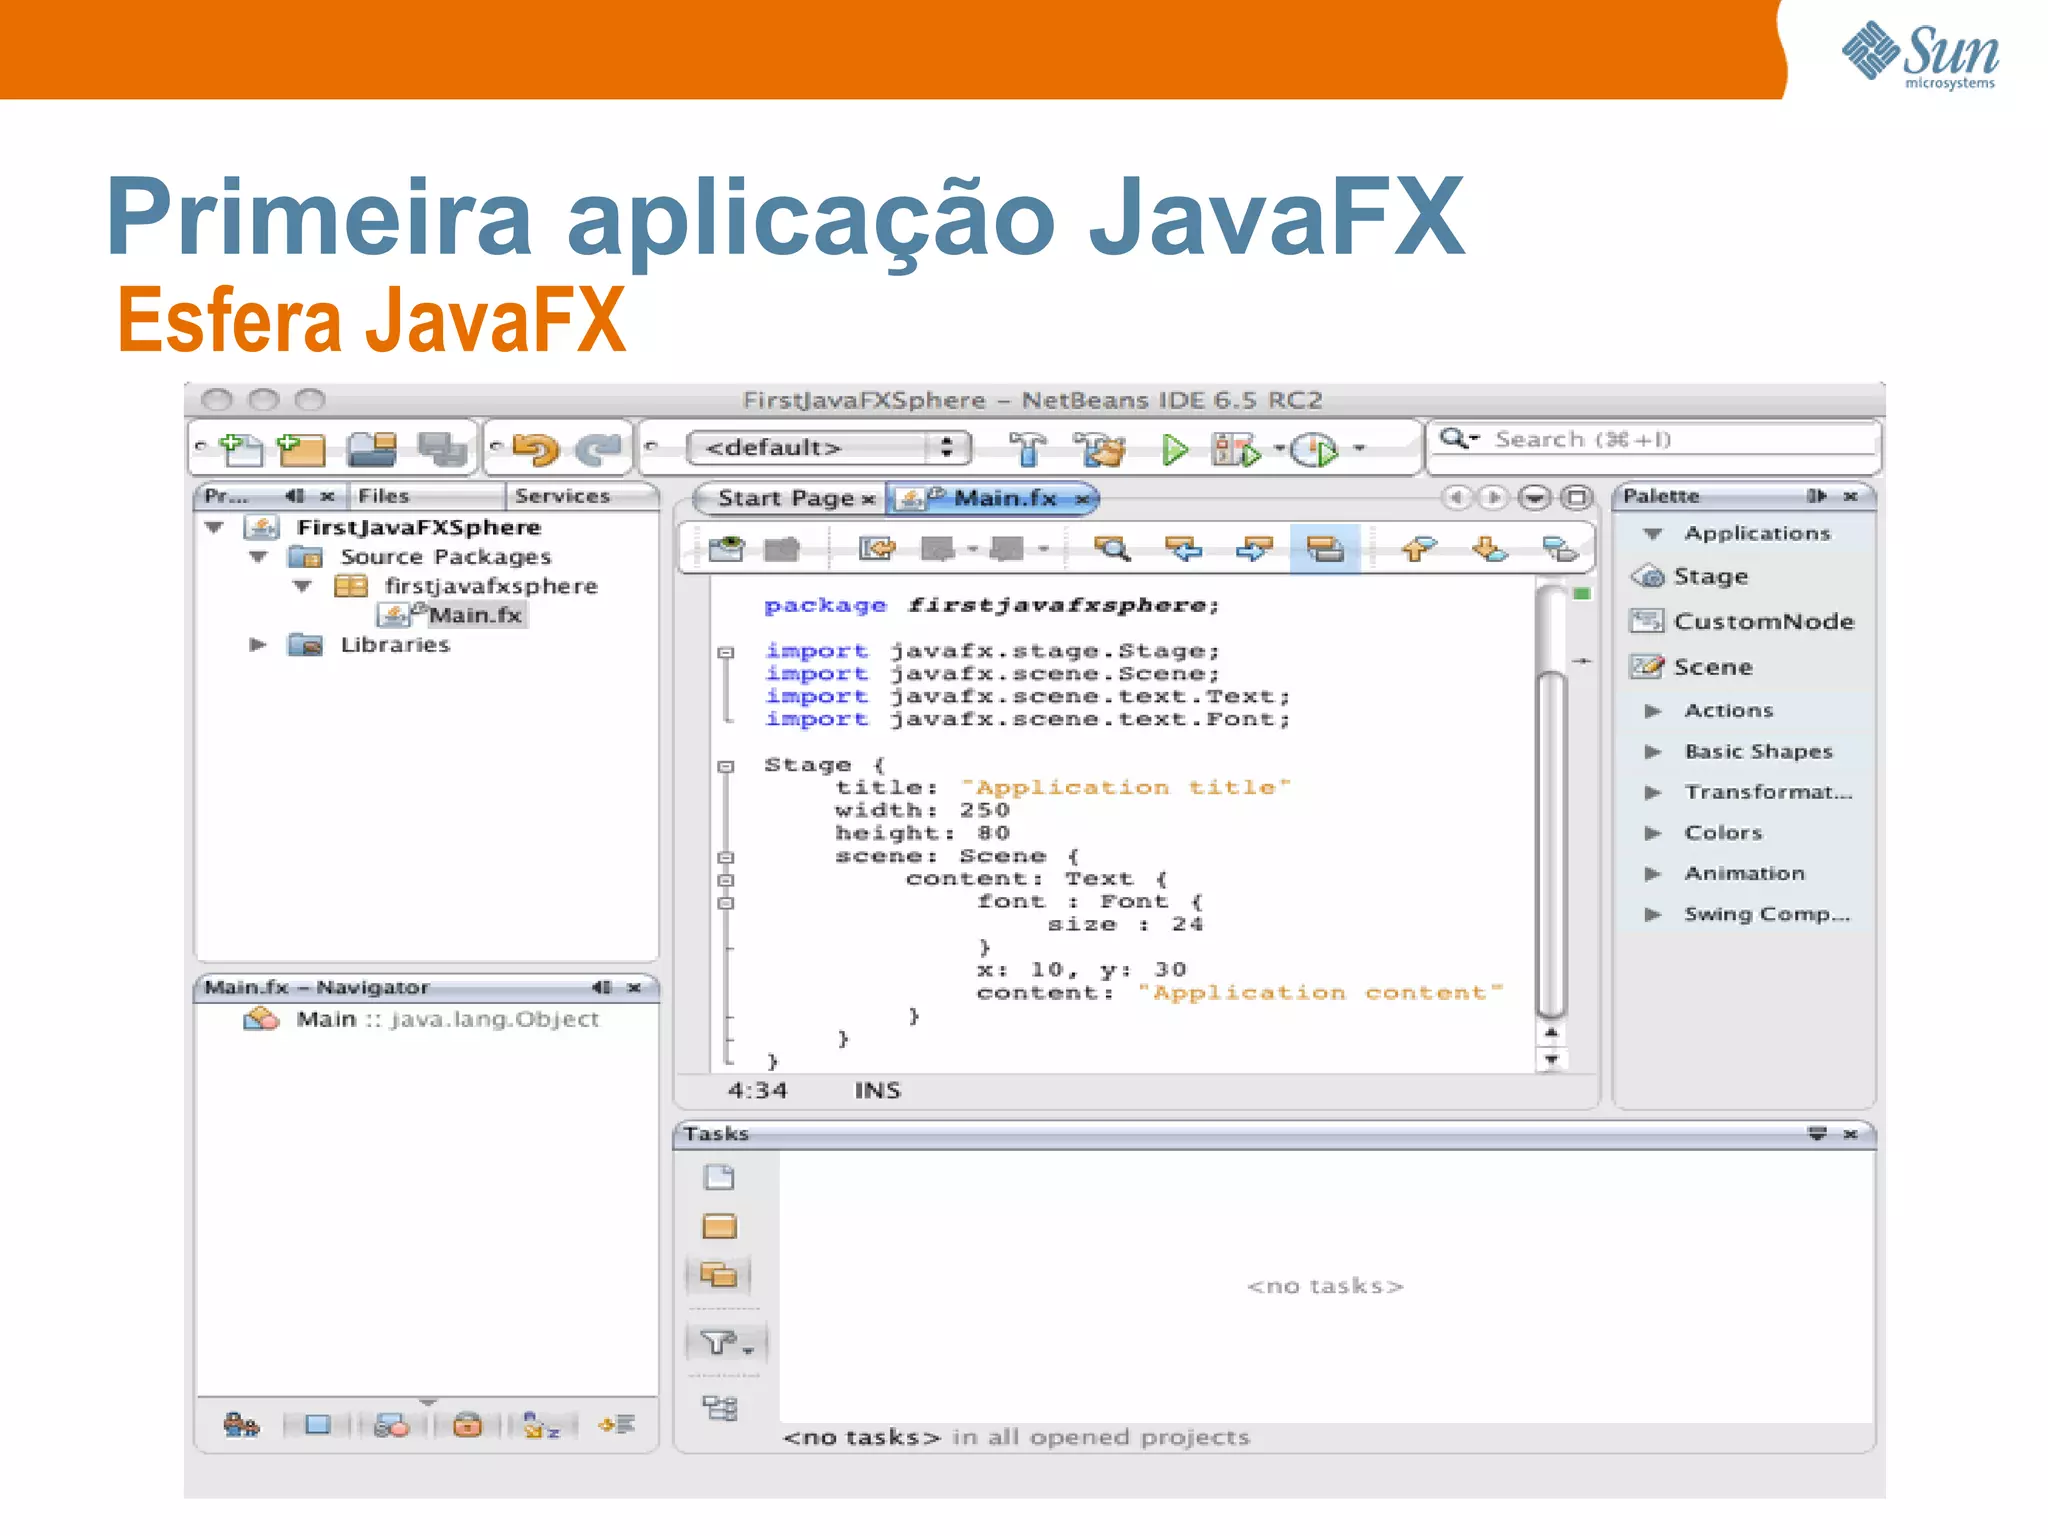Viewport: 2048px width, 1536px height.
Task: Run the main project with green play icon
Action: click(1175, 450)
